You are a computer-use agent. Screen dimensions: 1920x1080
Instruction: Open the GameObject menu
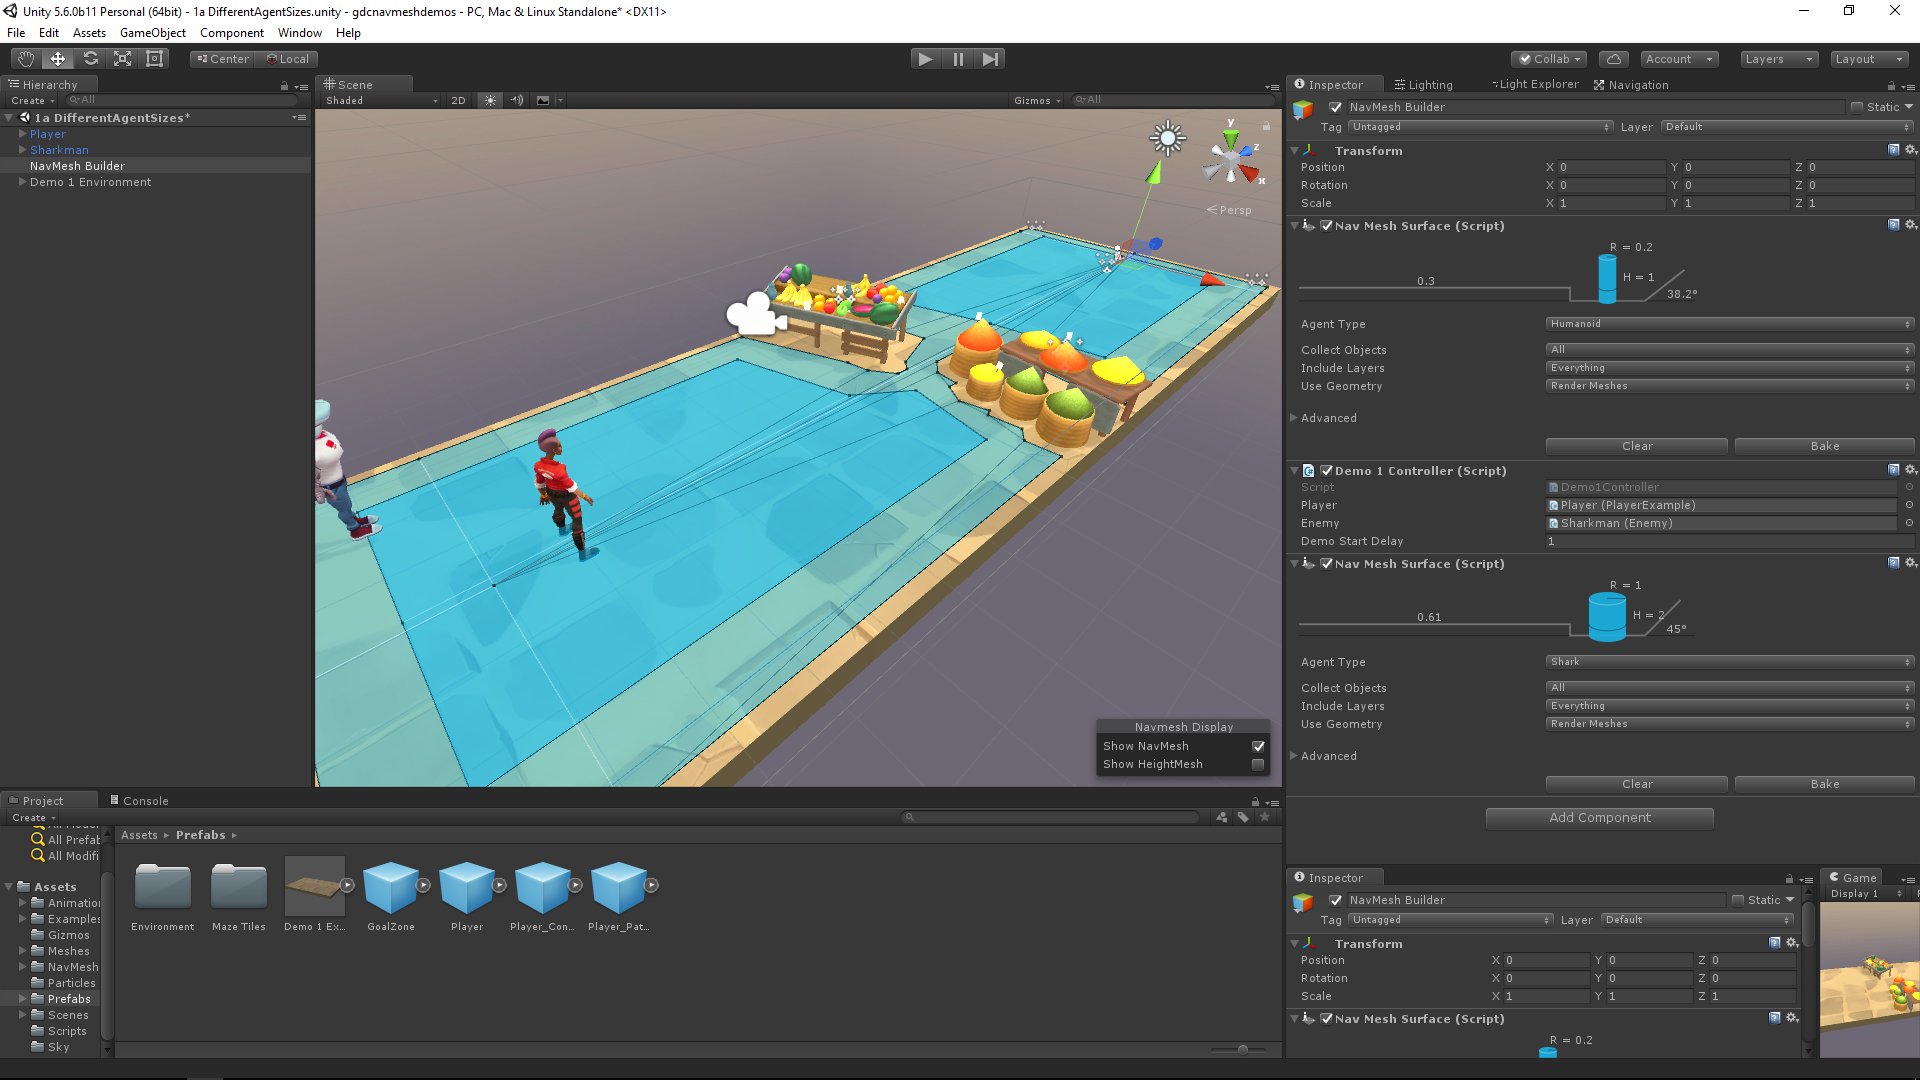pos(151,32)
